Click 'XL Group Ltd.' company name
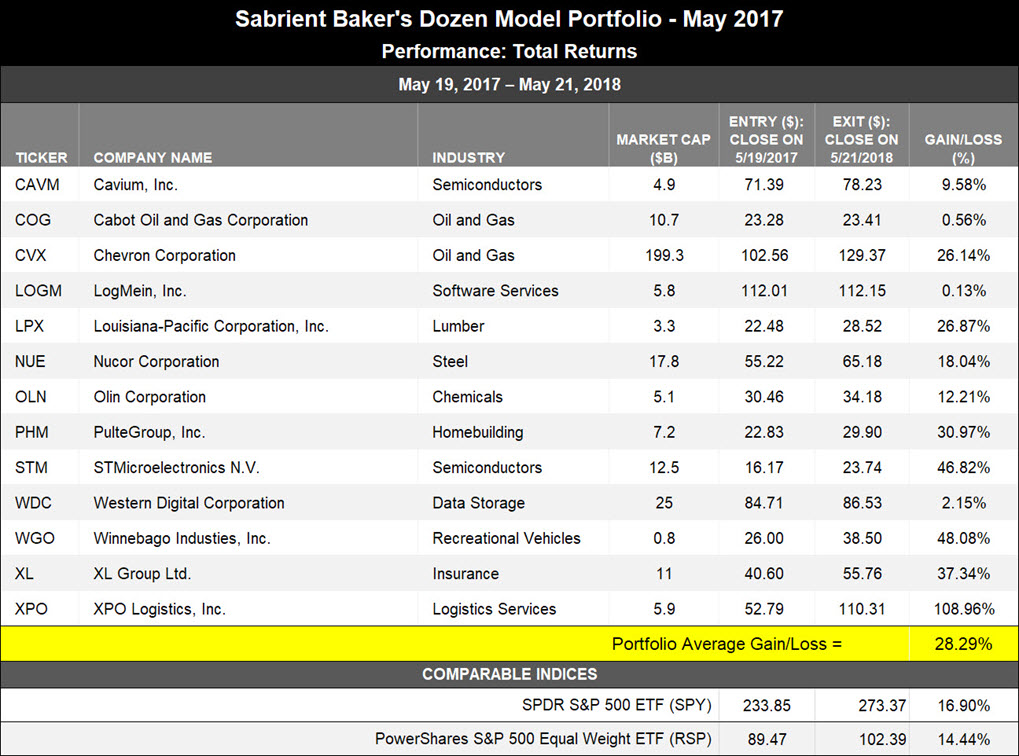The width and height of the screenshot is (1019, 756). point(142,573)
